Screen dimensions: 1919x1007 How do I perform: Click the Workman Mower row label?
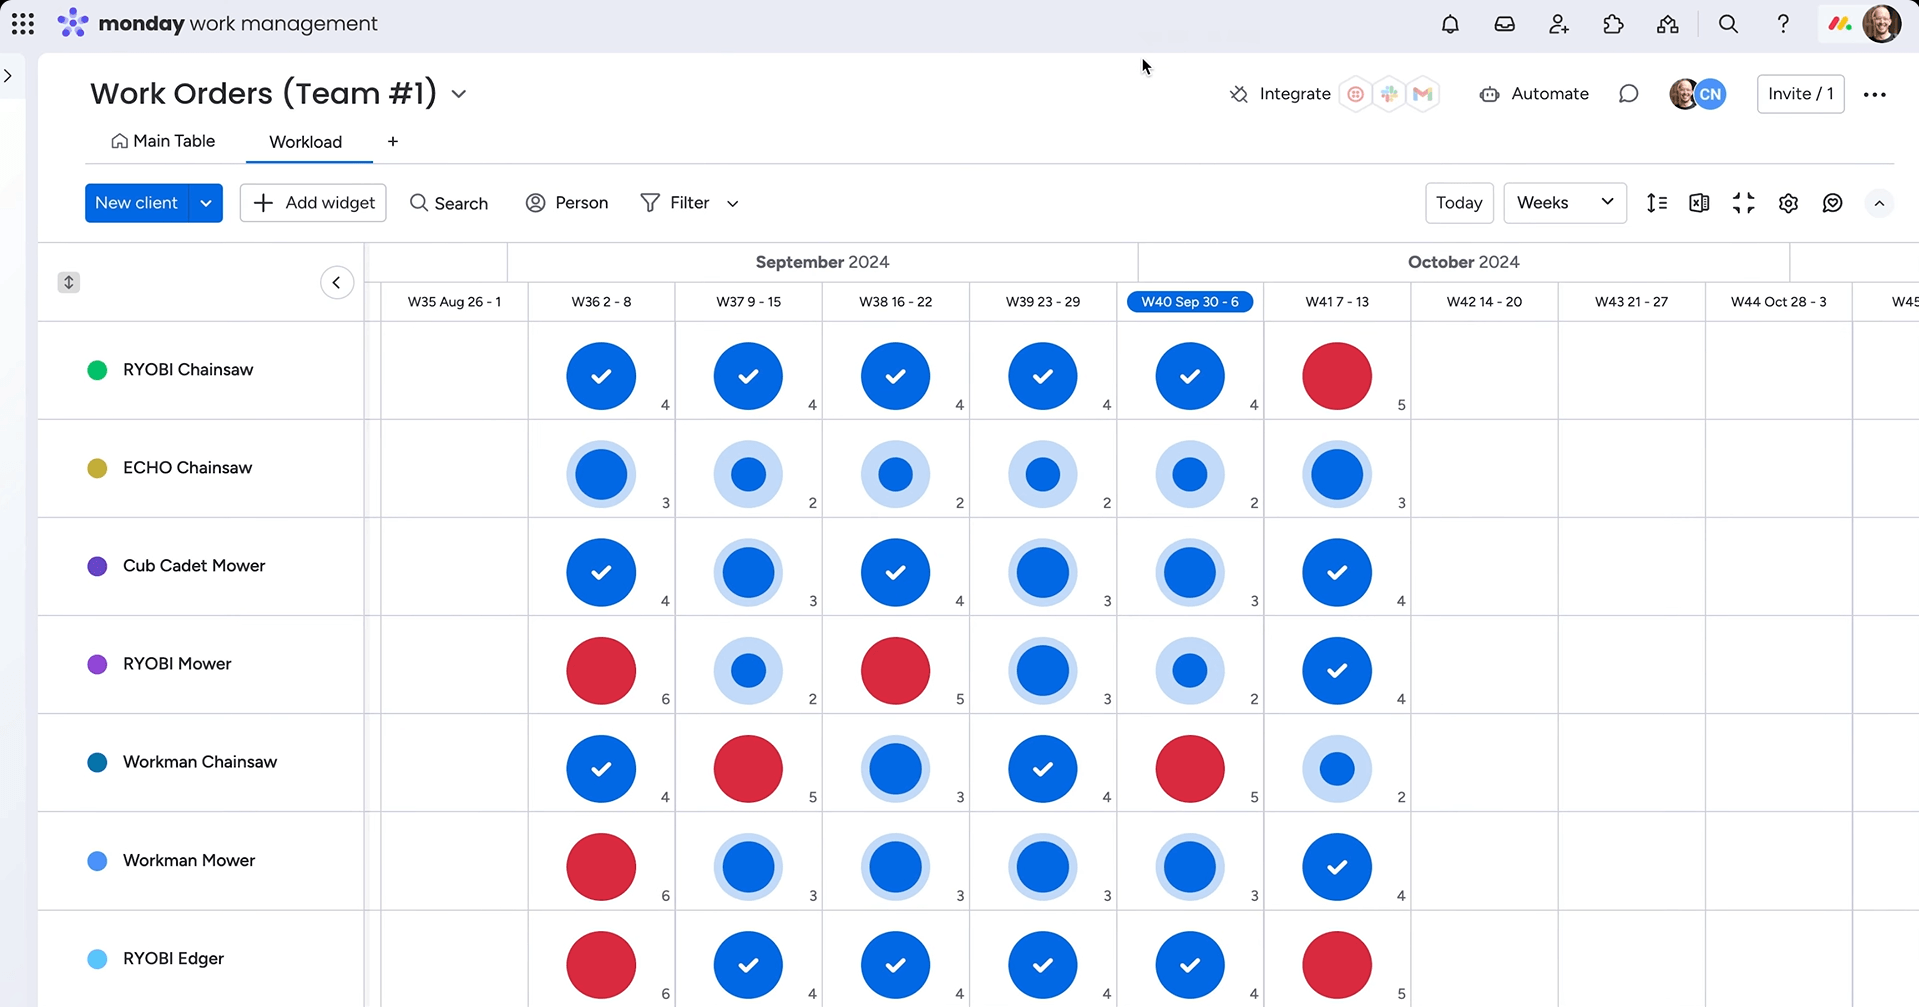[189, 861]
